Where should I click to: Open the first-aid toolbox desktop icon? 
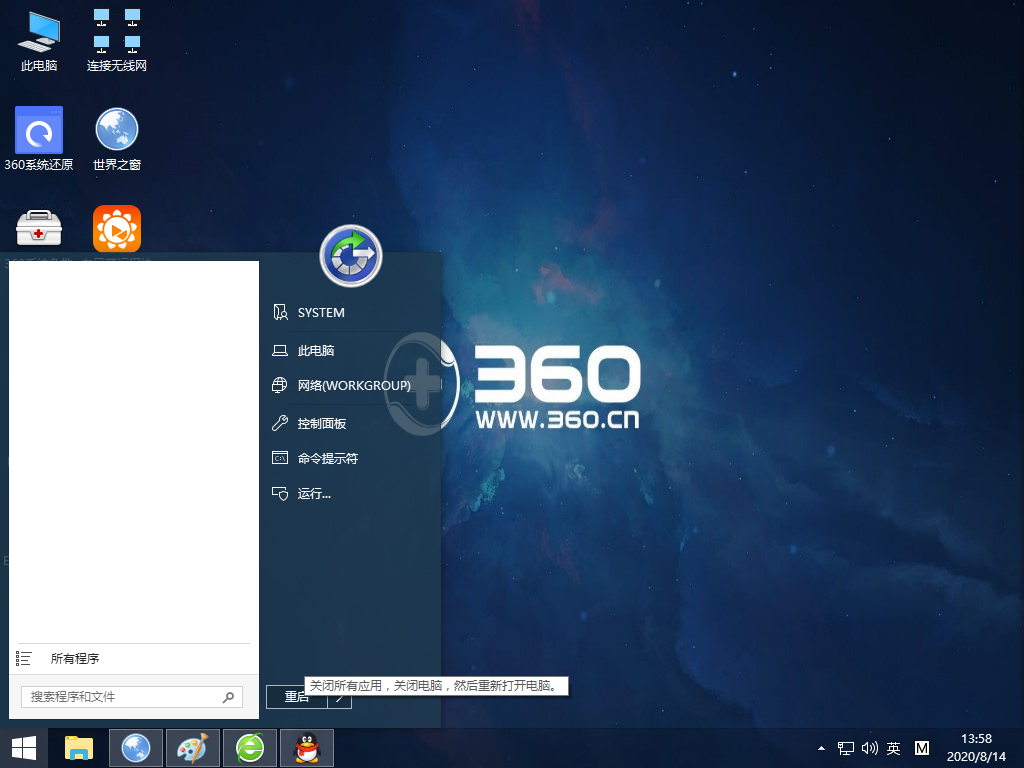click(39, 228)
